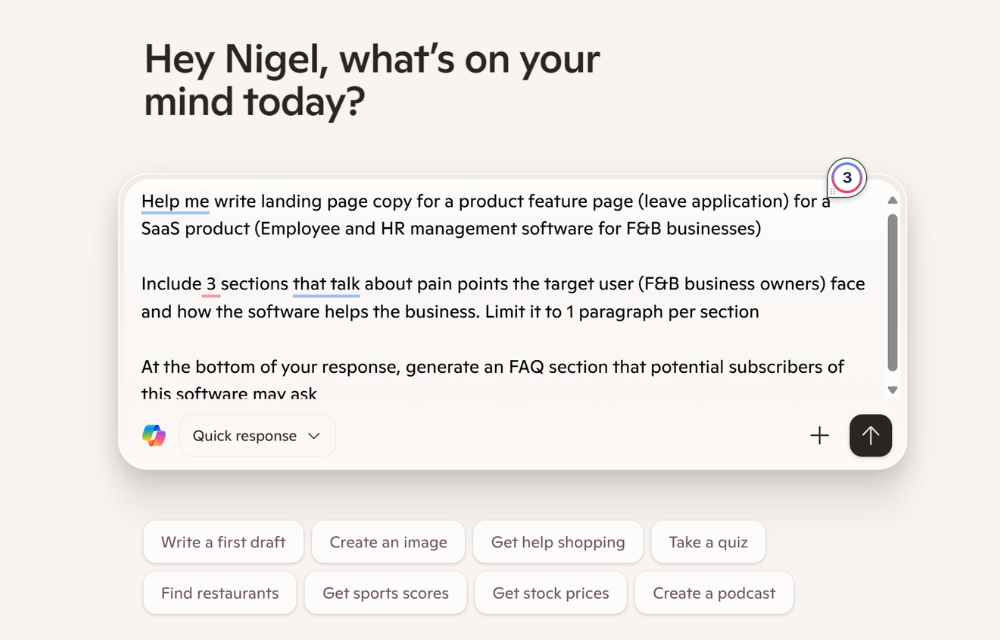Viewport: 1000px width, 640px height.
Task: Select Find restaurants
Action: (x=220, y=592)
